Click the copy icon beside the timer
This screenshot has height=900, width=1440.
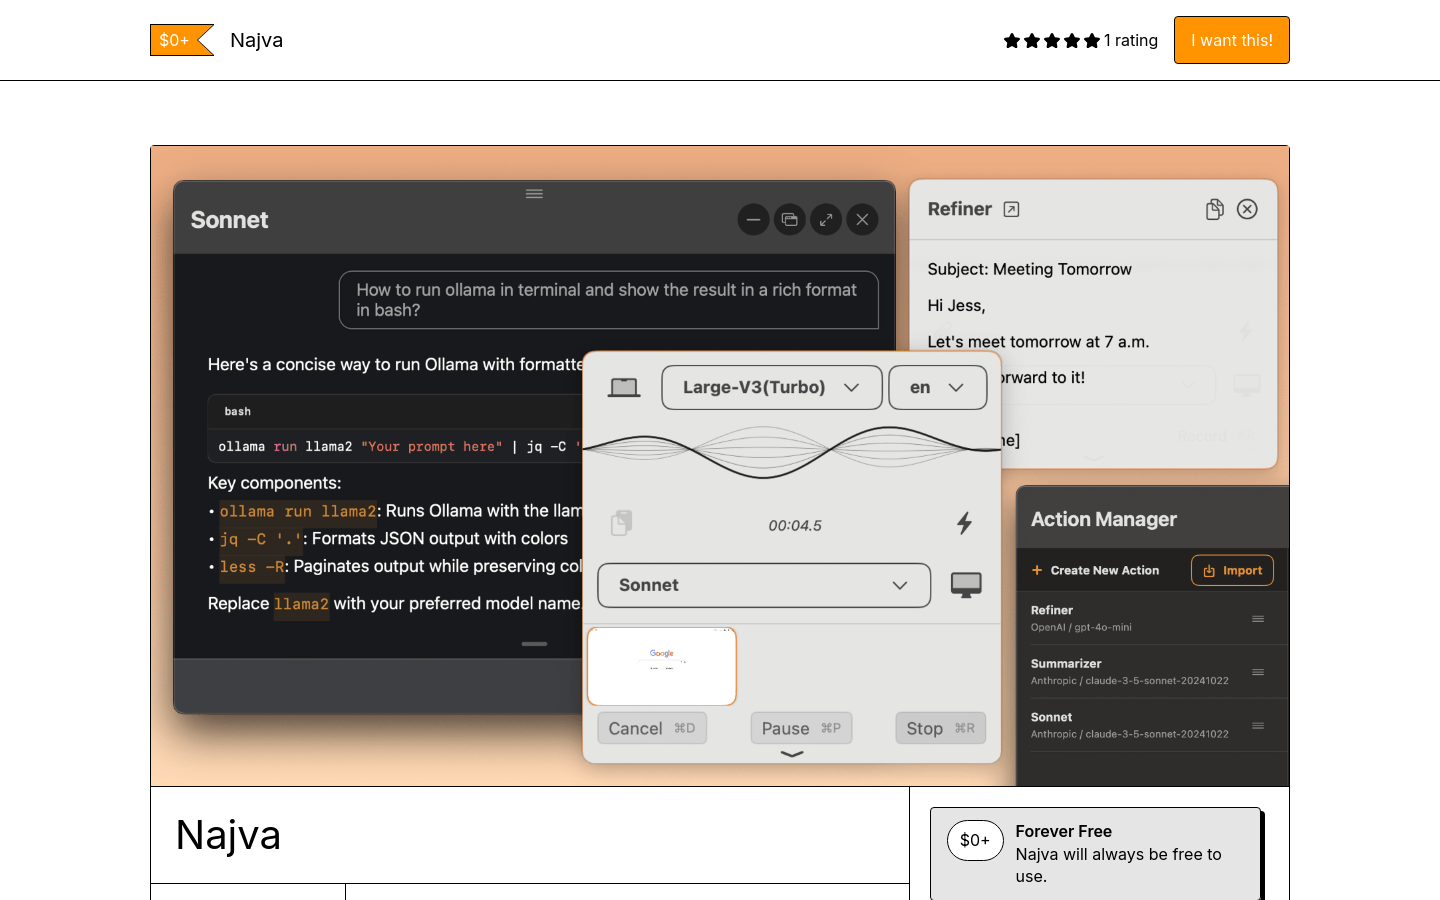[621, 523]
